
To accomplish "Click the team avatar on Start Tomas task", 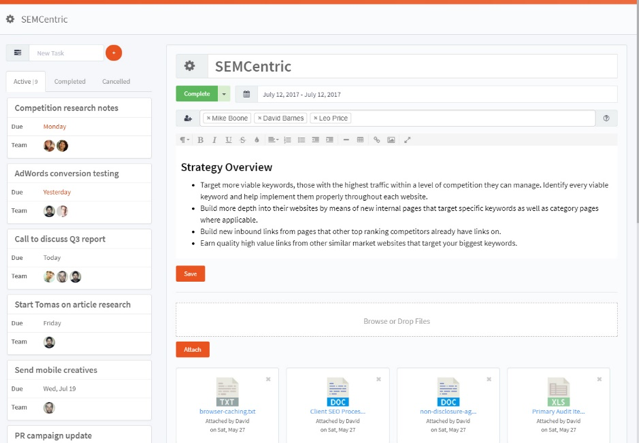I will click(x=49, y=342).
